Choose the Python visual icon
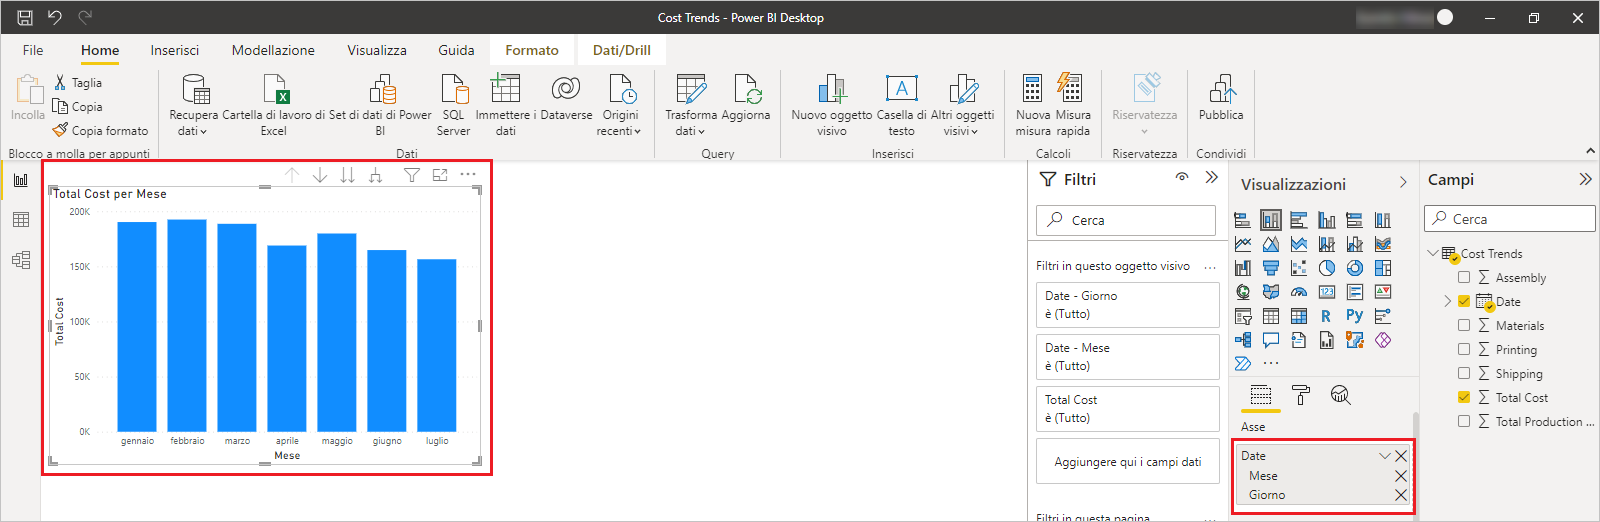The height and width of the screenshot is (522, 1600). tap(1354, 316)
